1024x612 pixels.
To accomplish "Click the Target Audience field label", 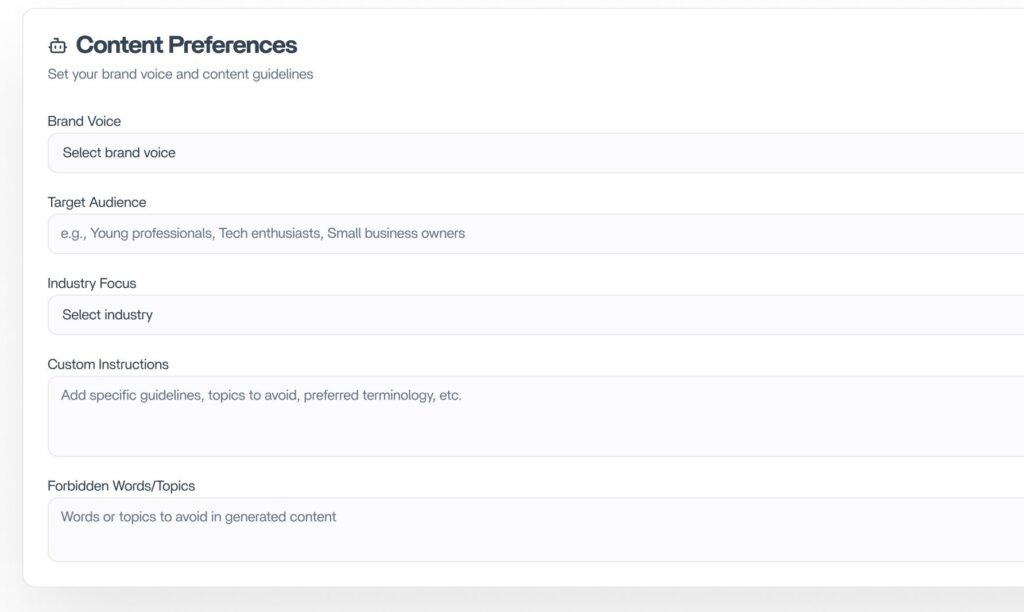I will tap(97, 202).
